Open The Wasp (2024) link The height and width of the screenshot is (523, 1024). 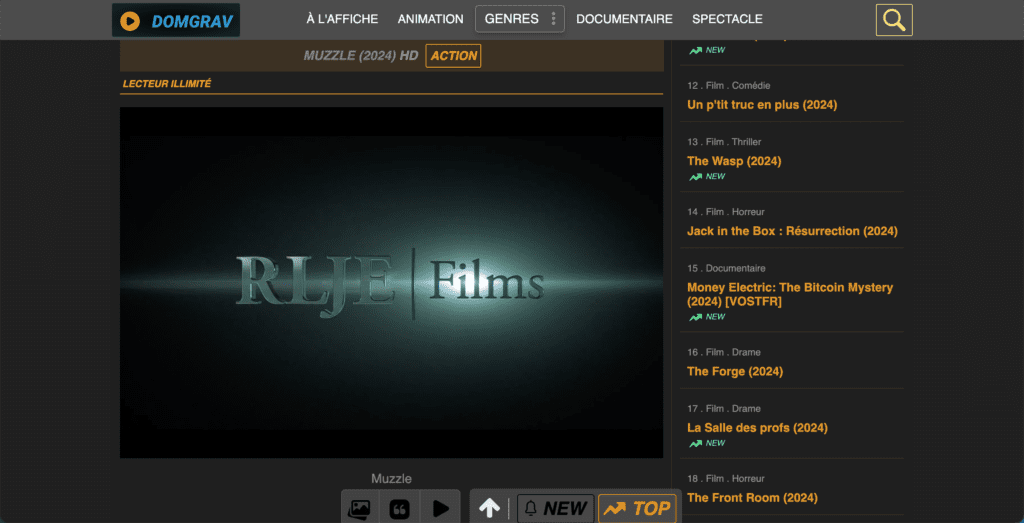tap(734, 161)
